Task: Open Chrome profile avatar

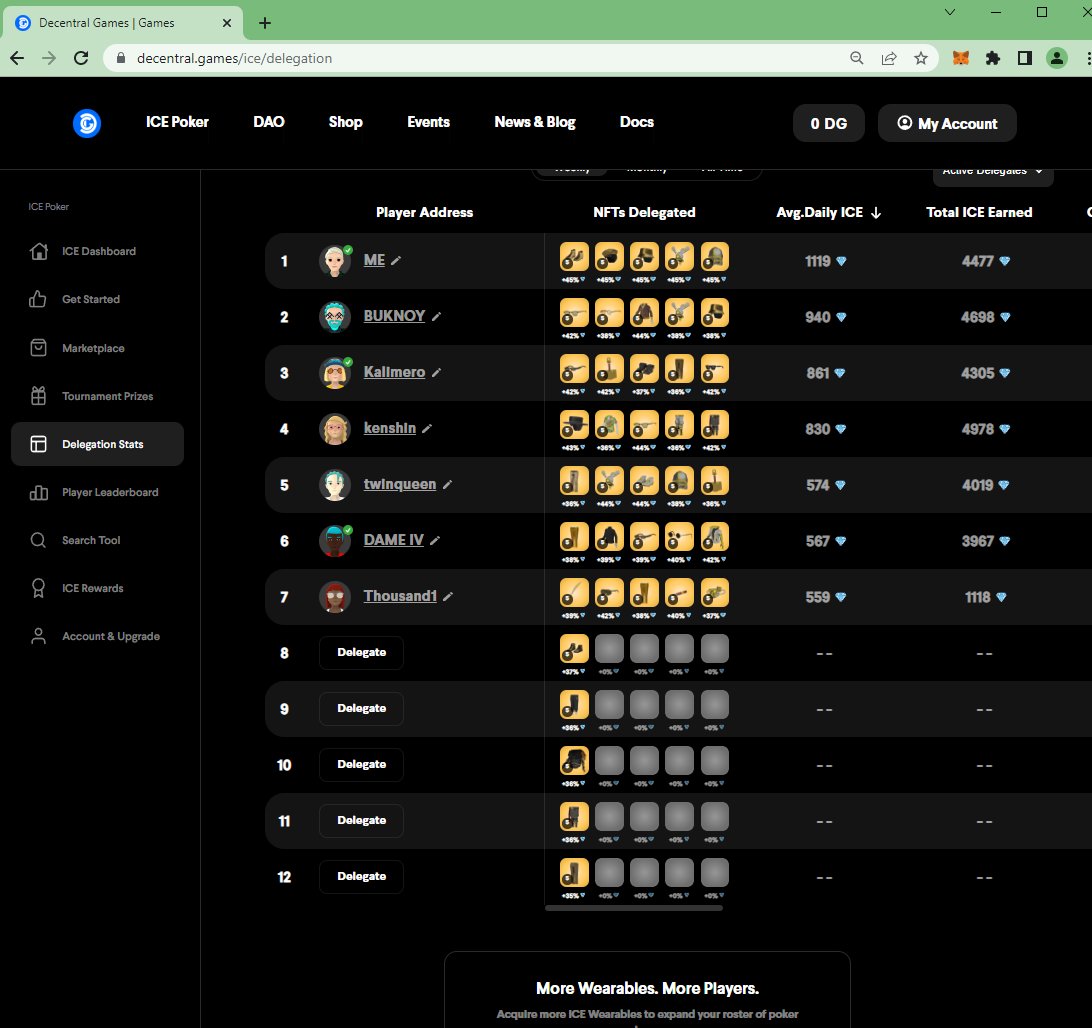Action: pyautogui.click(x=1056, y=58)
